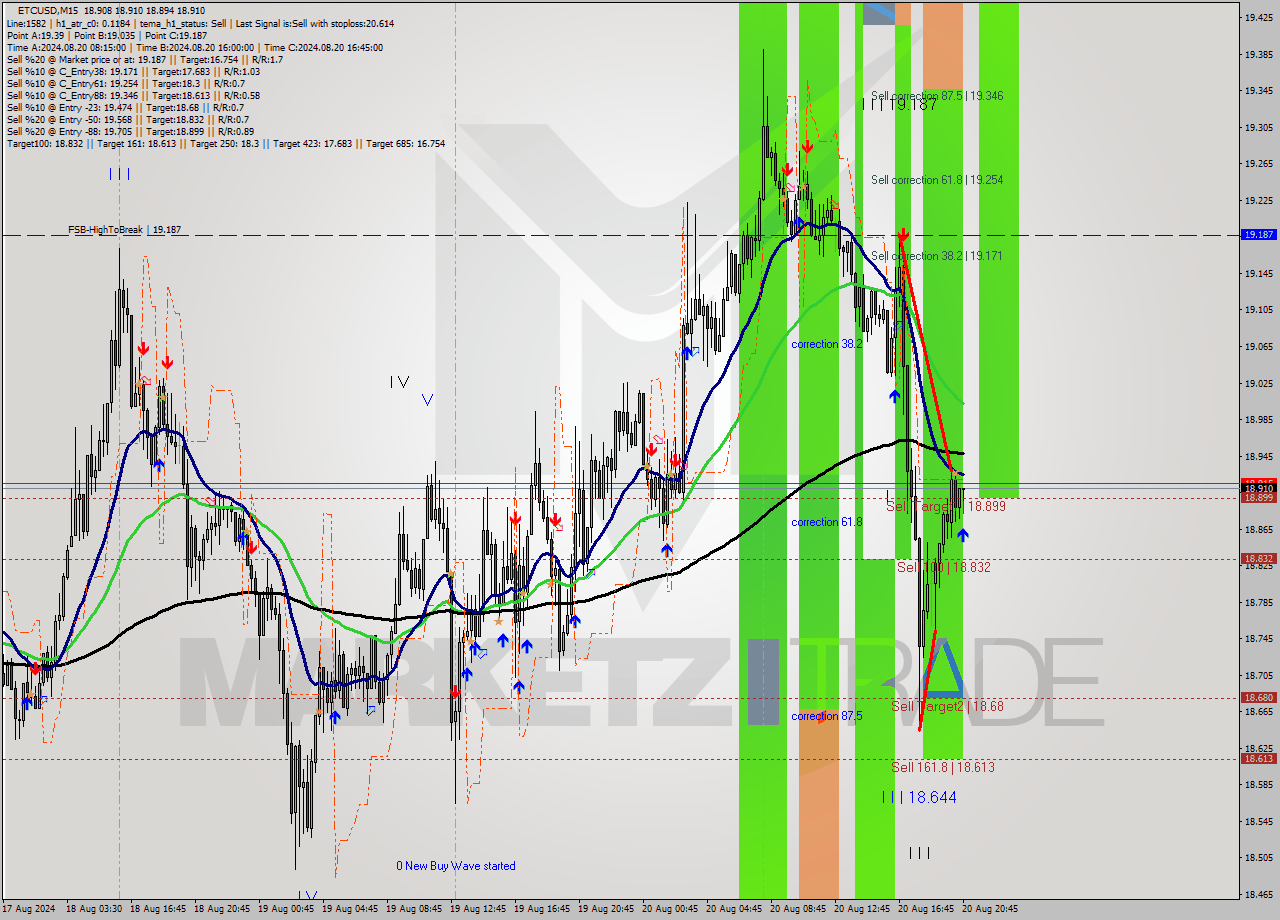Select the blue correction 87.5 label
Viewport: 1280px width, 920px height.
tap(826, 716)
